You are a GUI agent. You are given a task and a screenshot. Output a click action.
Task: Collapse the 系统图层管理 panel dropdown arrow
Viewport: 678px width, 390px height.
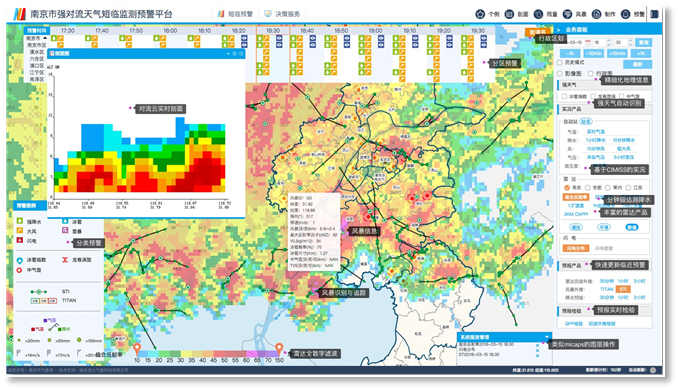pyautogui.click(x=547, y=337)
